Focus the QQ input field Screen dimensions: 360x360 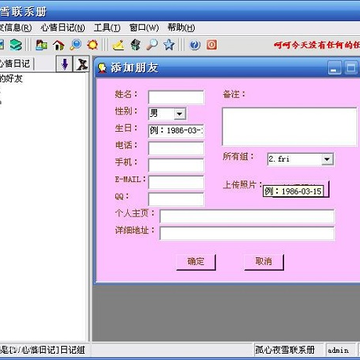tap(176, 199)
